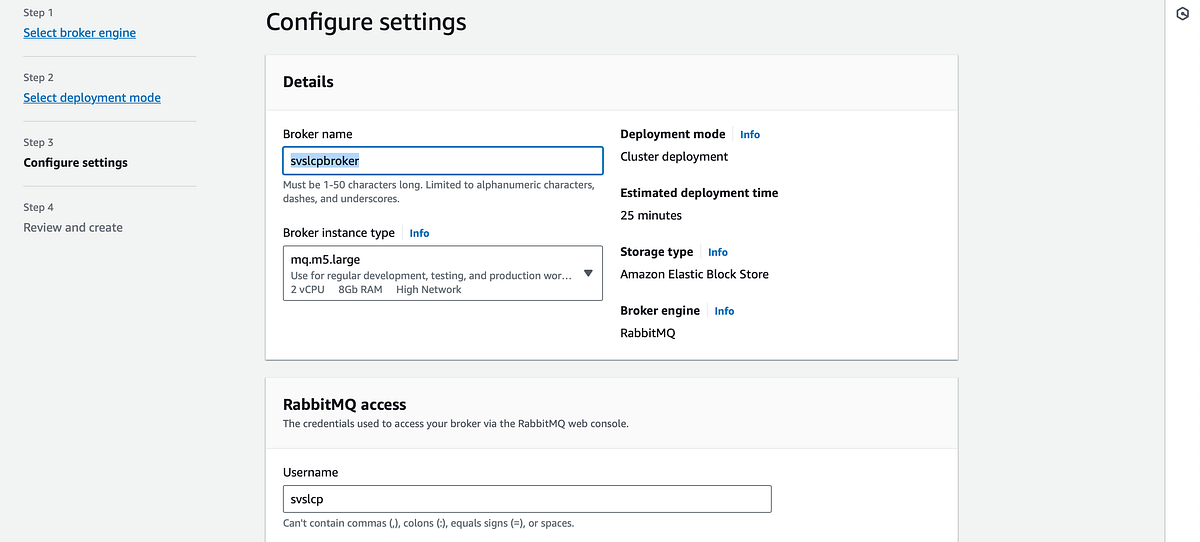1200x542 pixels.
Task: Click the 'Step 4' label
Action: coord(39,208)
